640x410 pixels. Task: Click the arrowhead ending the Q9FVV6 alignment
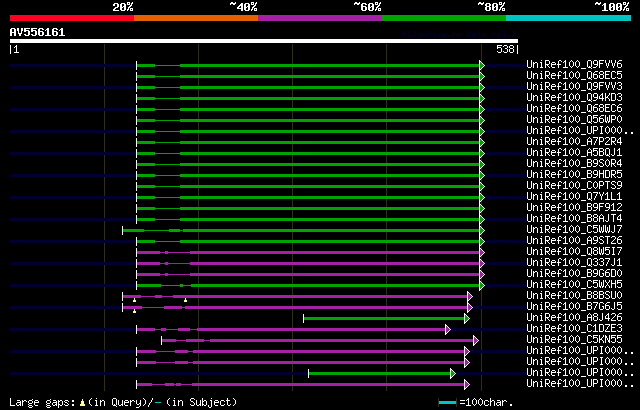pos(482,65)
